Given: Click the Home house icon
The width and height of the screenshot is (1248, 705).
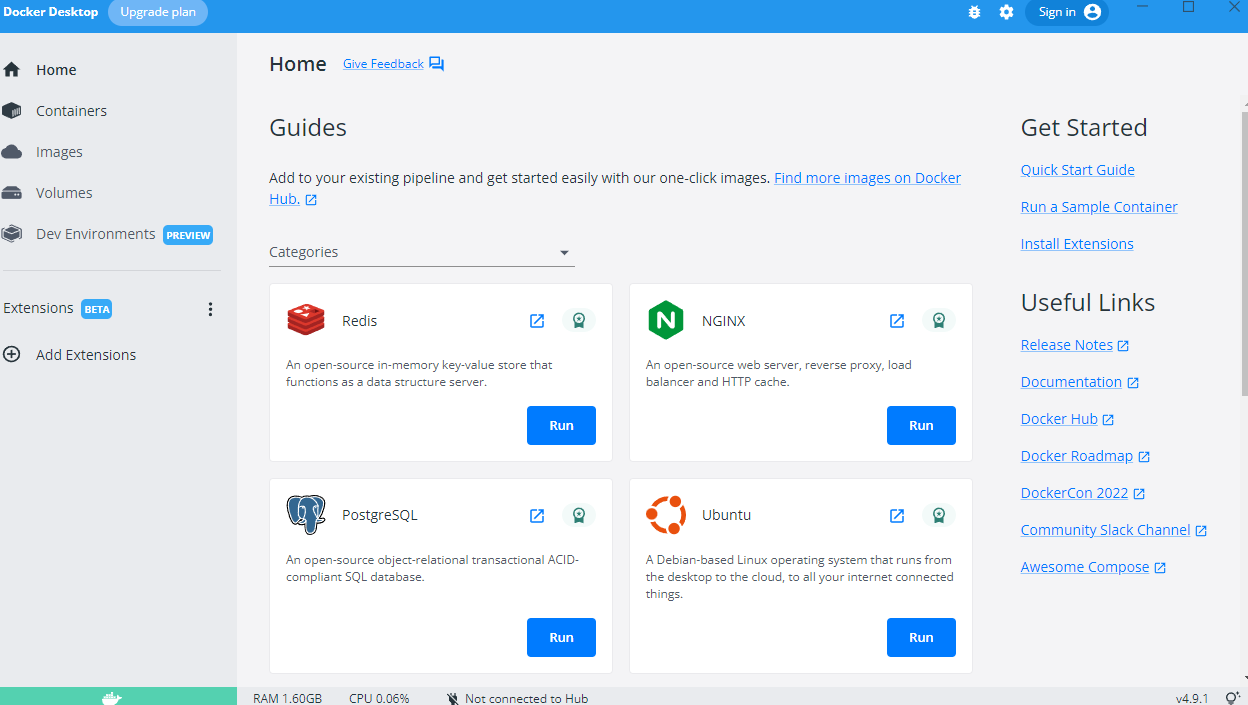Looking at the screenshot, I should click(x=12, y=70).
